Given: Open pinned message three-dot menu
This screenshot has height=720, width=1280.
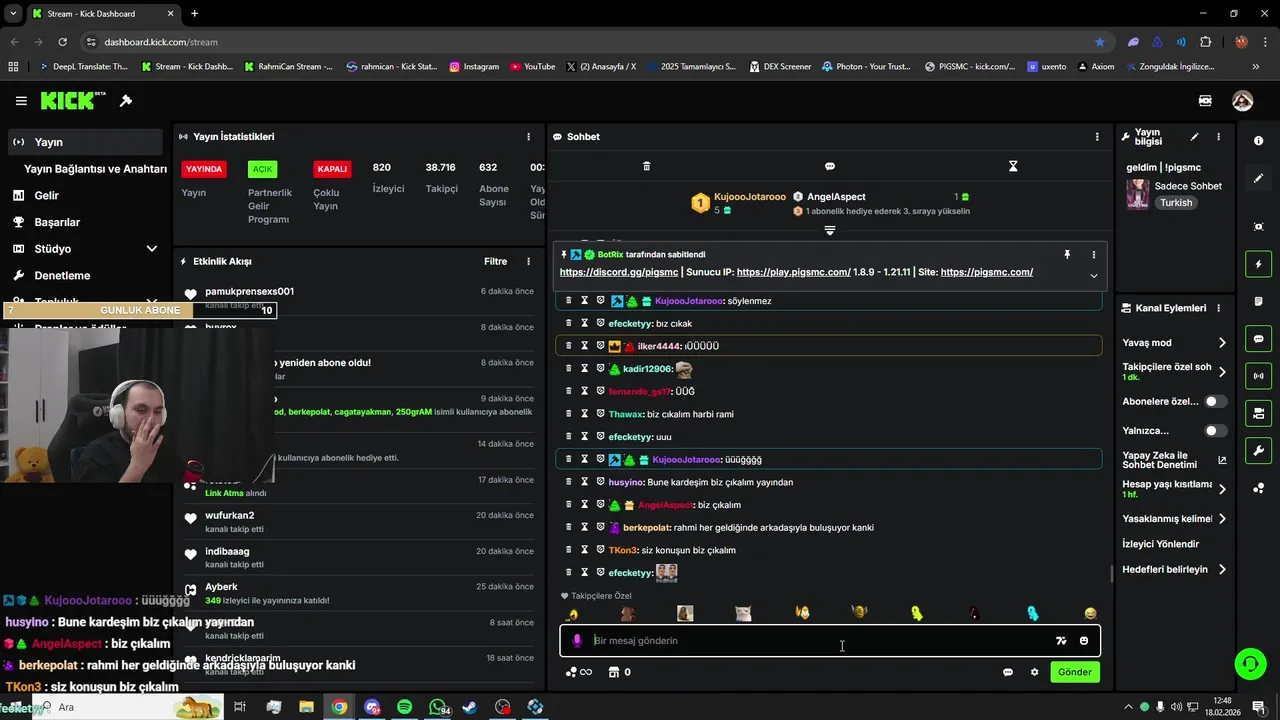Looking at the screenshot, I should click(1093, 255).
